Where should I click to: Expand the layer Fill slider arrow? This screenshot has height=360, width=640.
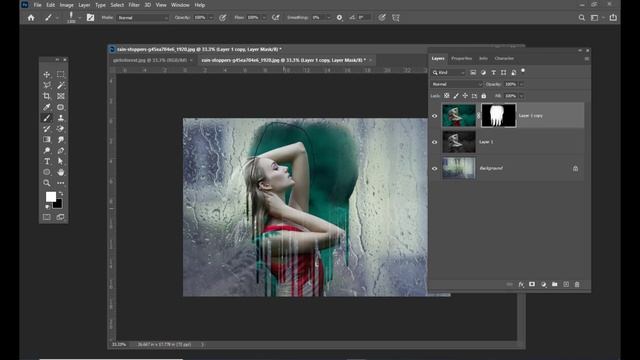pyautogui.click(x=521, y=96)
